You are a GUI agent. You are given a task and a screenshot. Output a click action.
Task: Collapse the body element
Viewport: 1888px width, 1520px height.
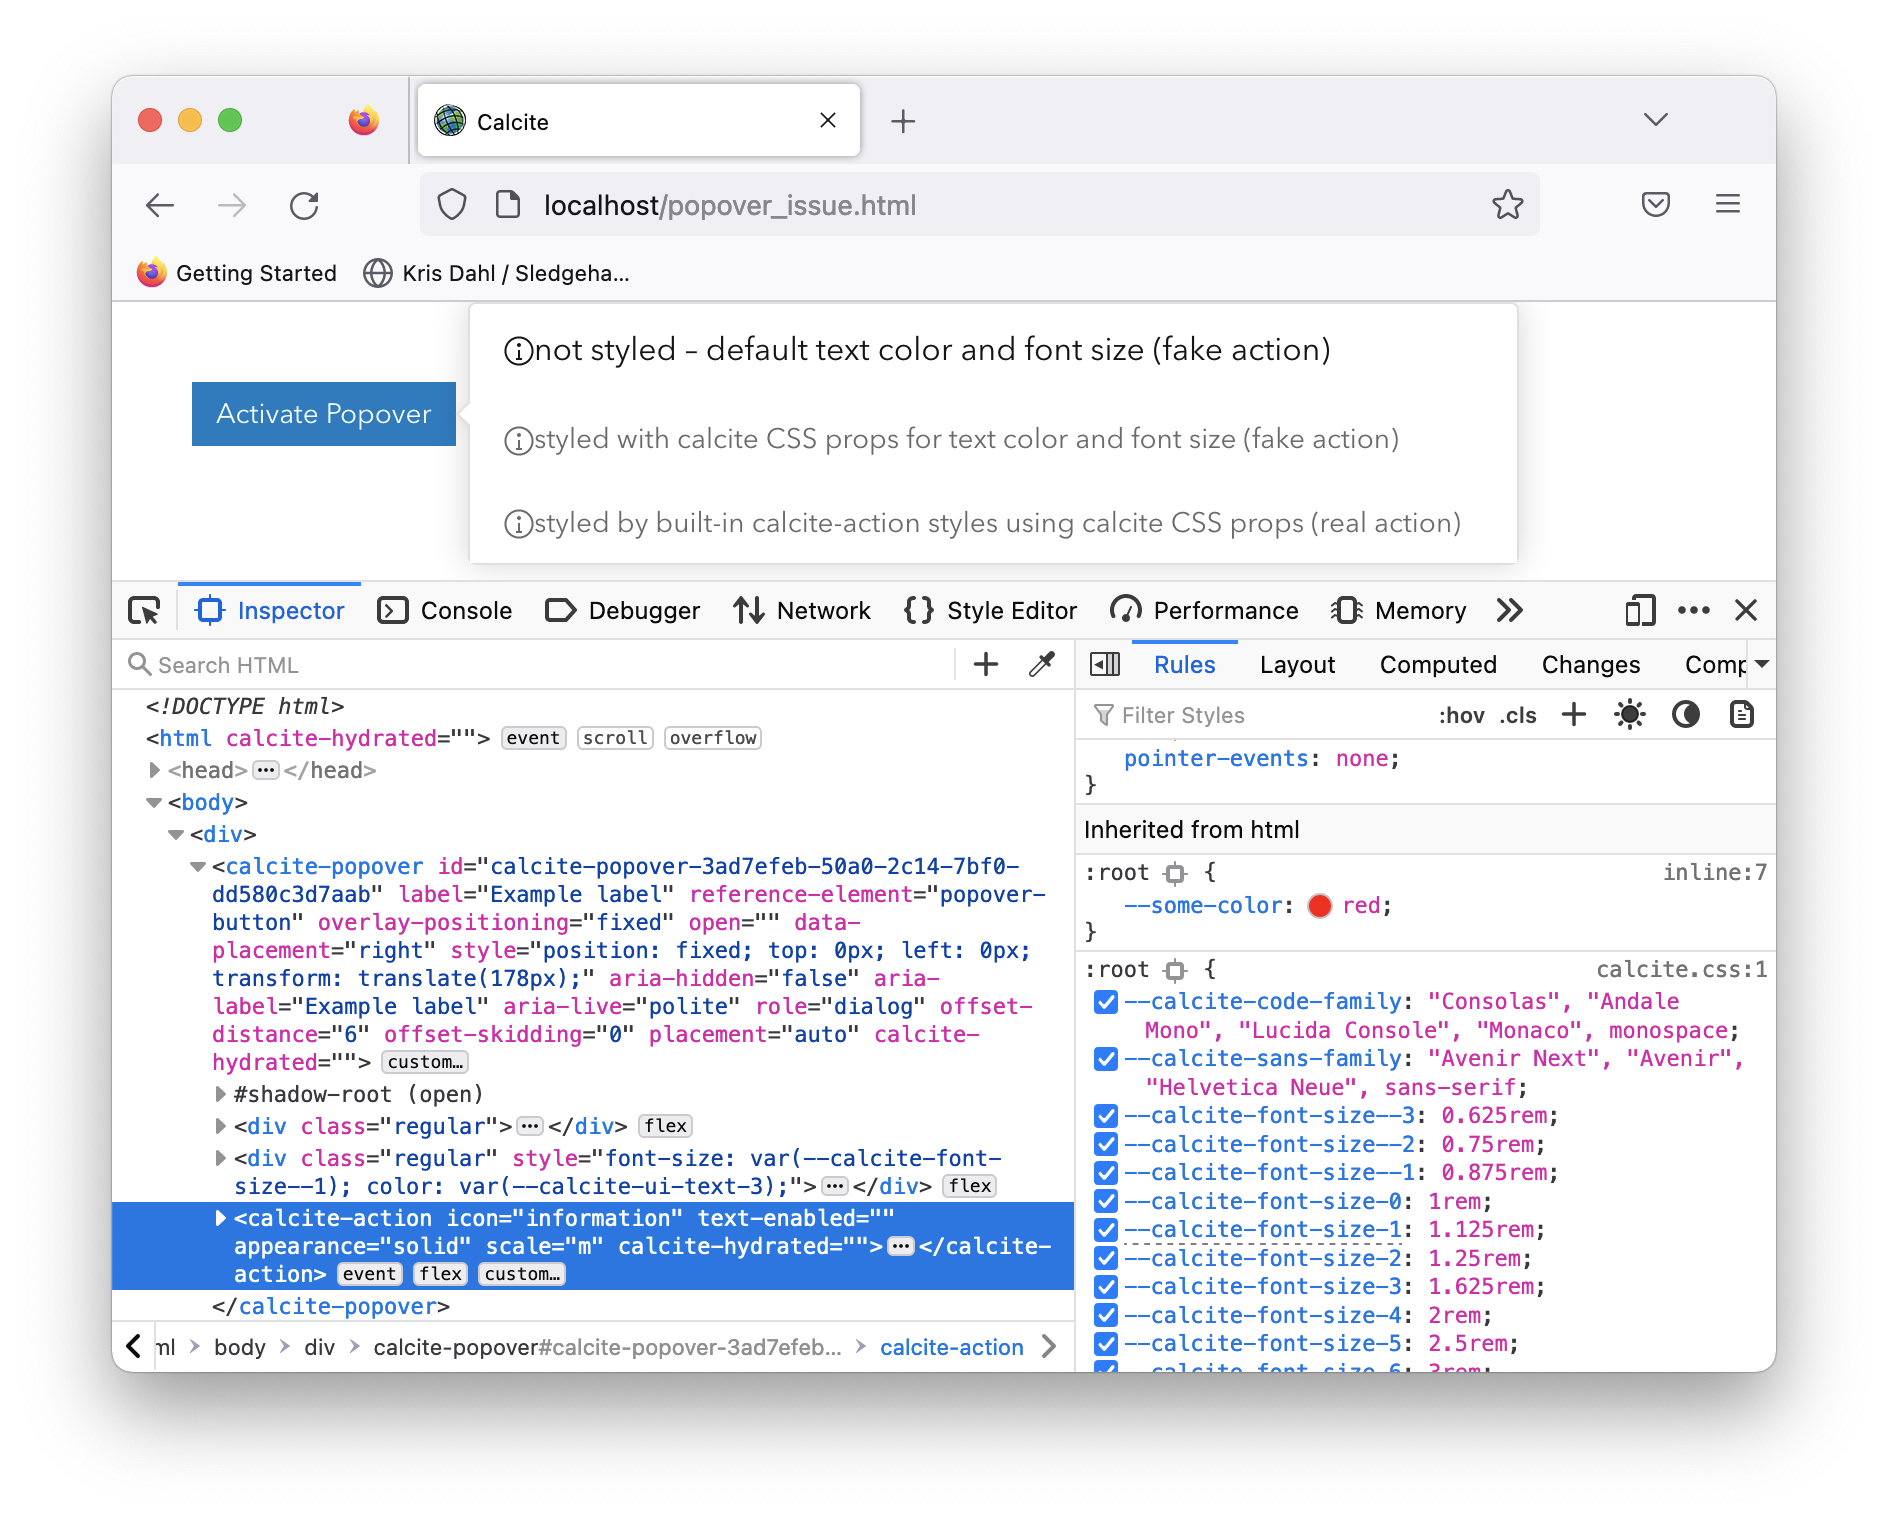[x=154, y=802]
